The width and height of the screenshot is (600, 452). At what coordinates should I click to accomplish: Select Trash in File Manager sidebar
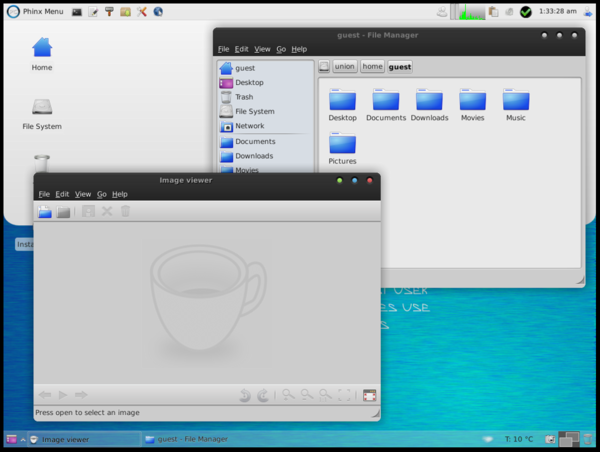pyautogui.click(x=243, y=97)
